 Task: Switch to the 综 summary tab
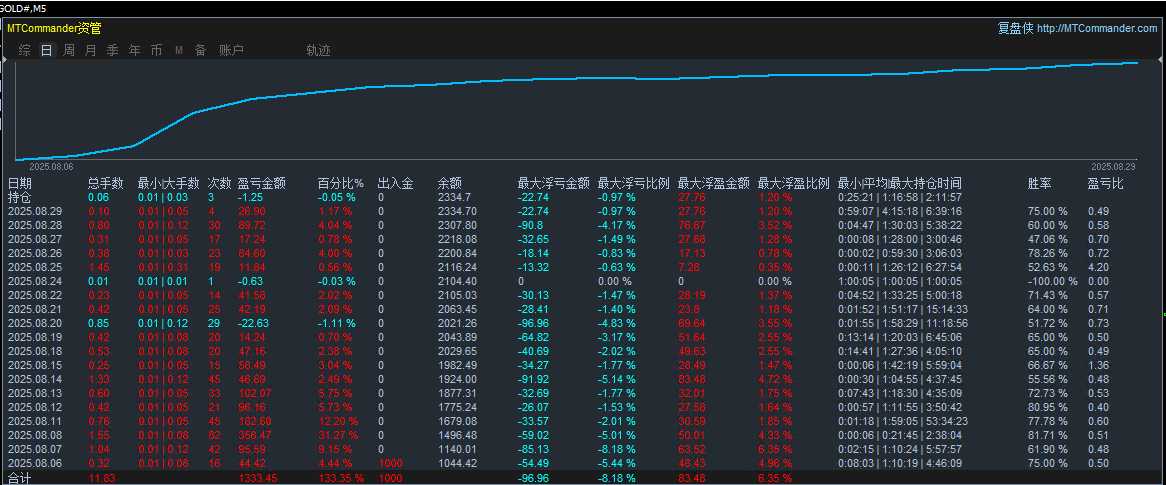(25, 51)
